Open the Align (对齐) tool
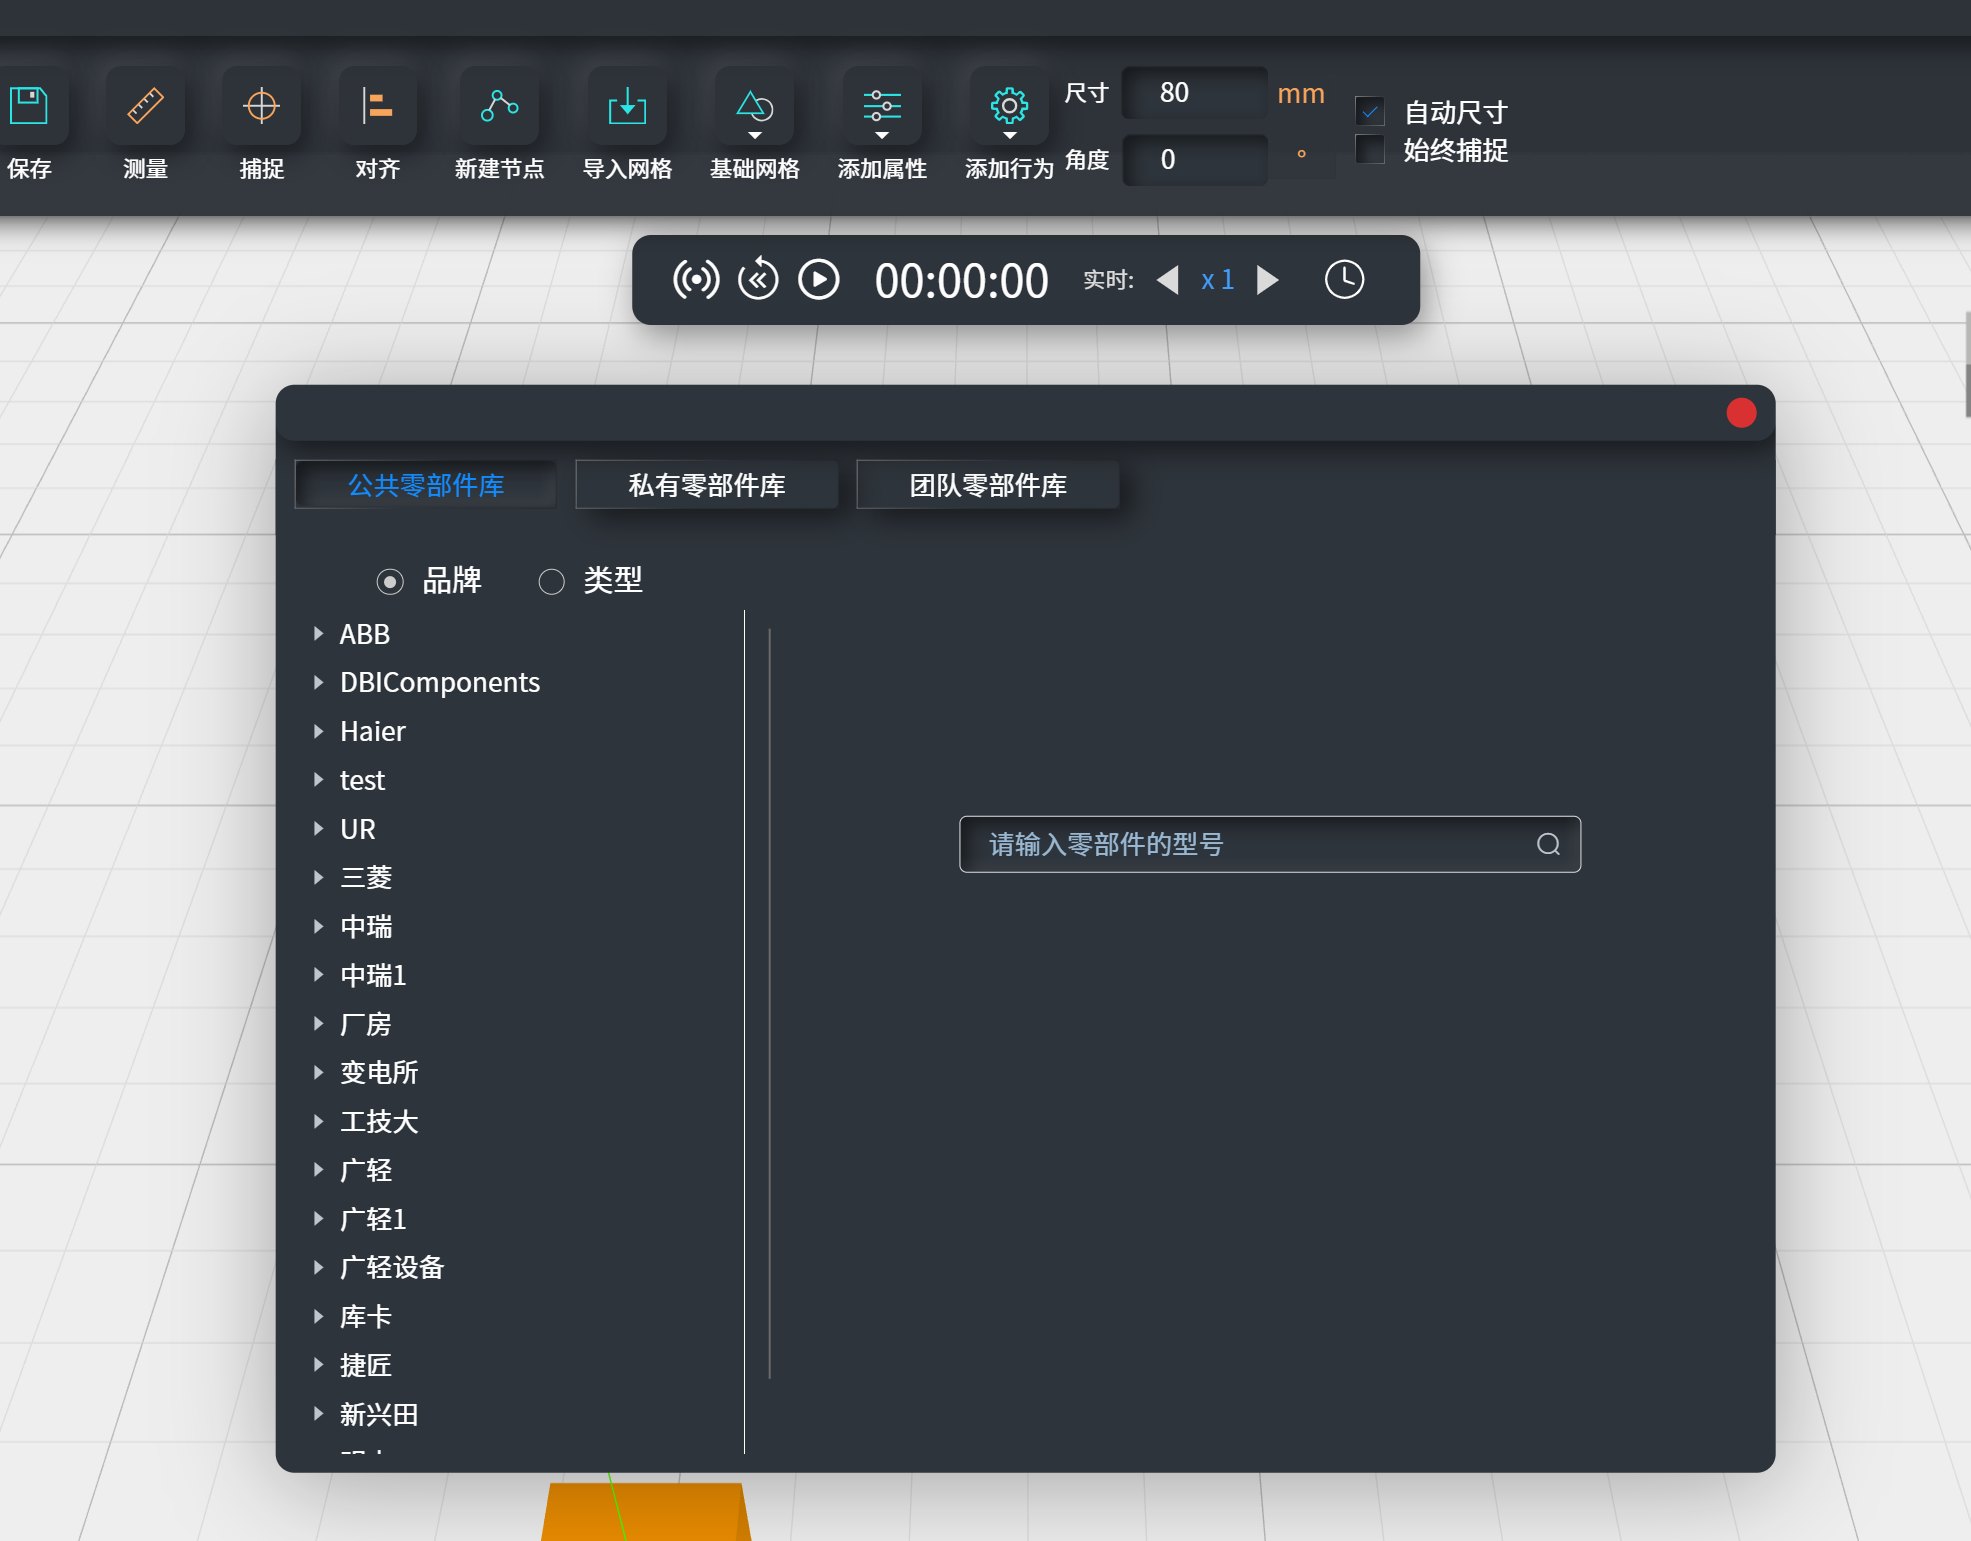Screen dimensions: 1971x1541 coord(377,106)
